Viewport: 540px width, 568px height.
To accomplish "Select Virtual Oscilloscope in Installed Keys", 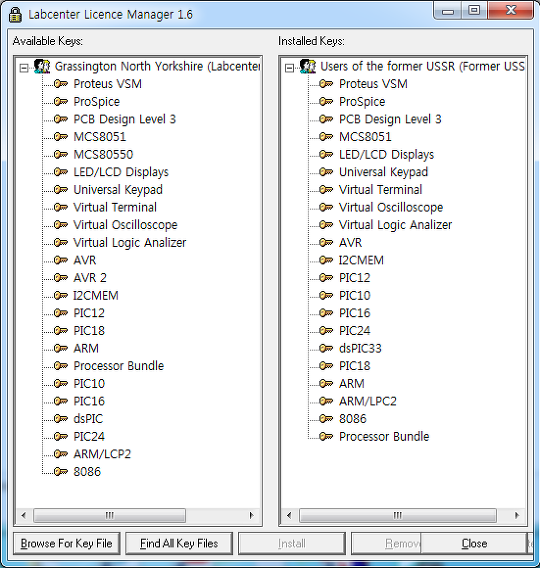I will [x=391, y=207].
